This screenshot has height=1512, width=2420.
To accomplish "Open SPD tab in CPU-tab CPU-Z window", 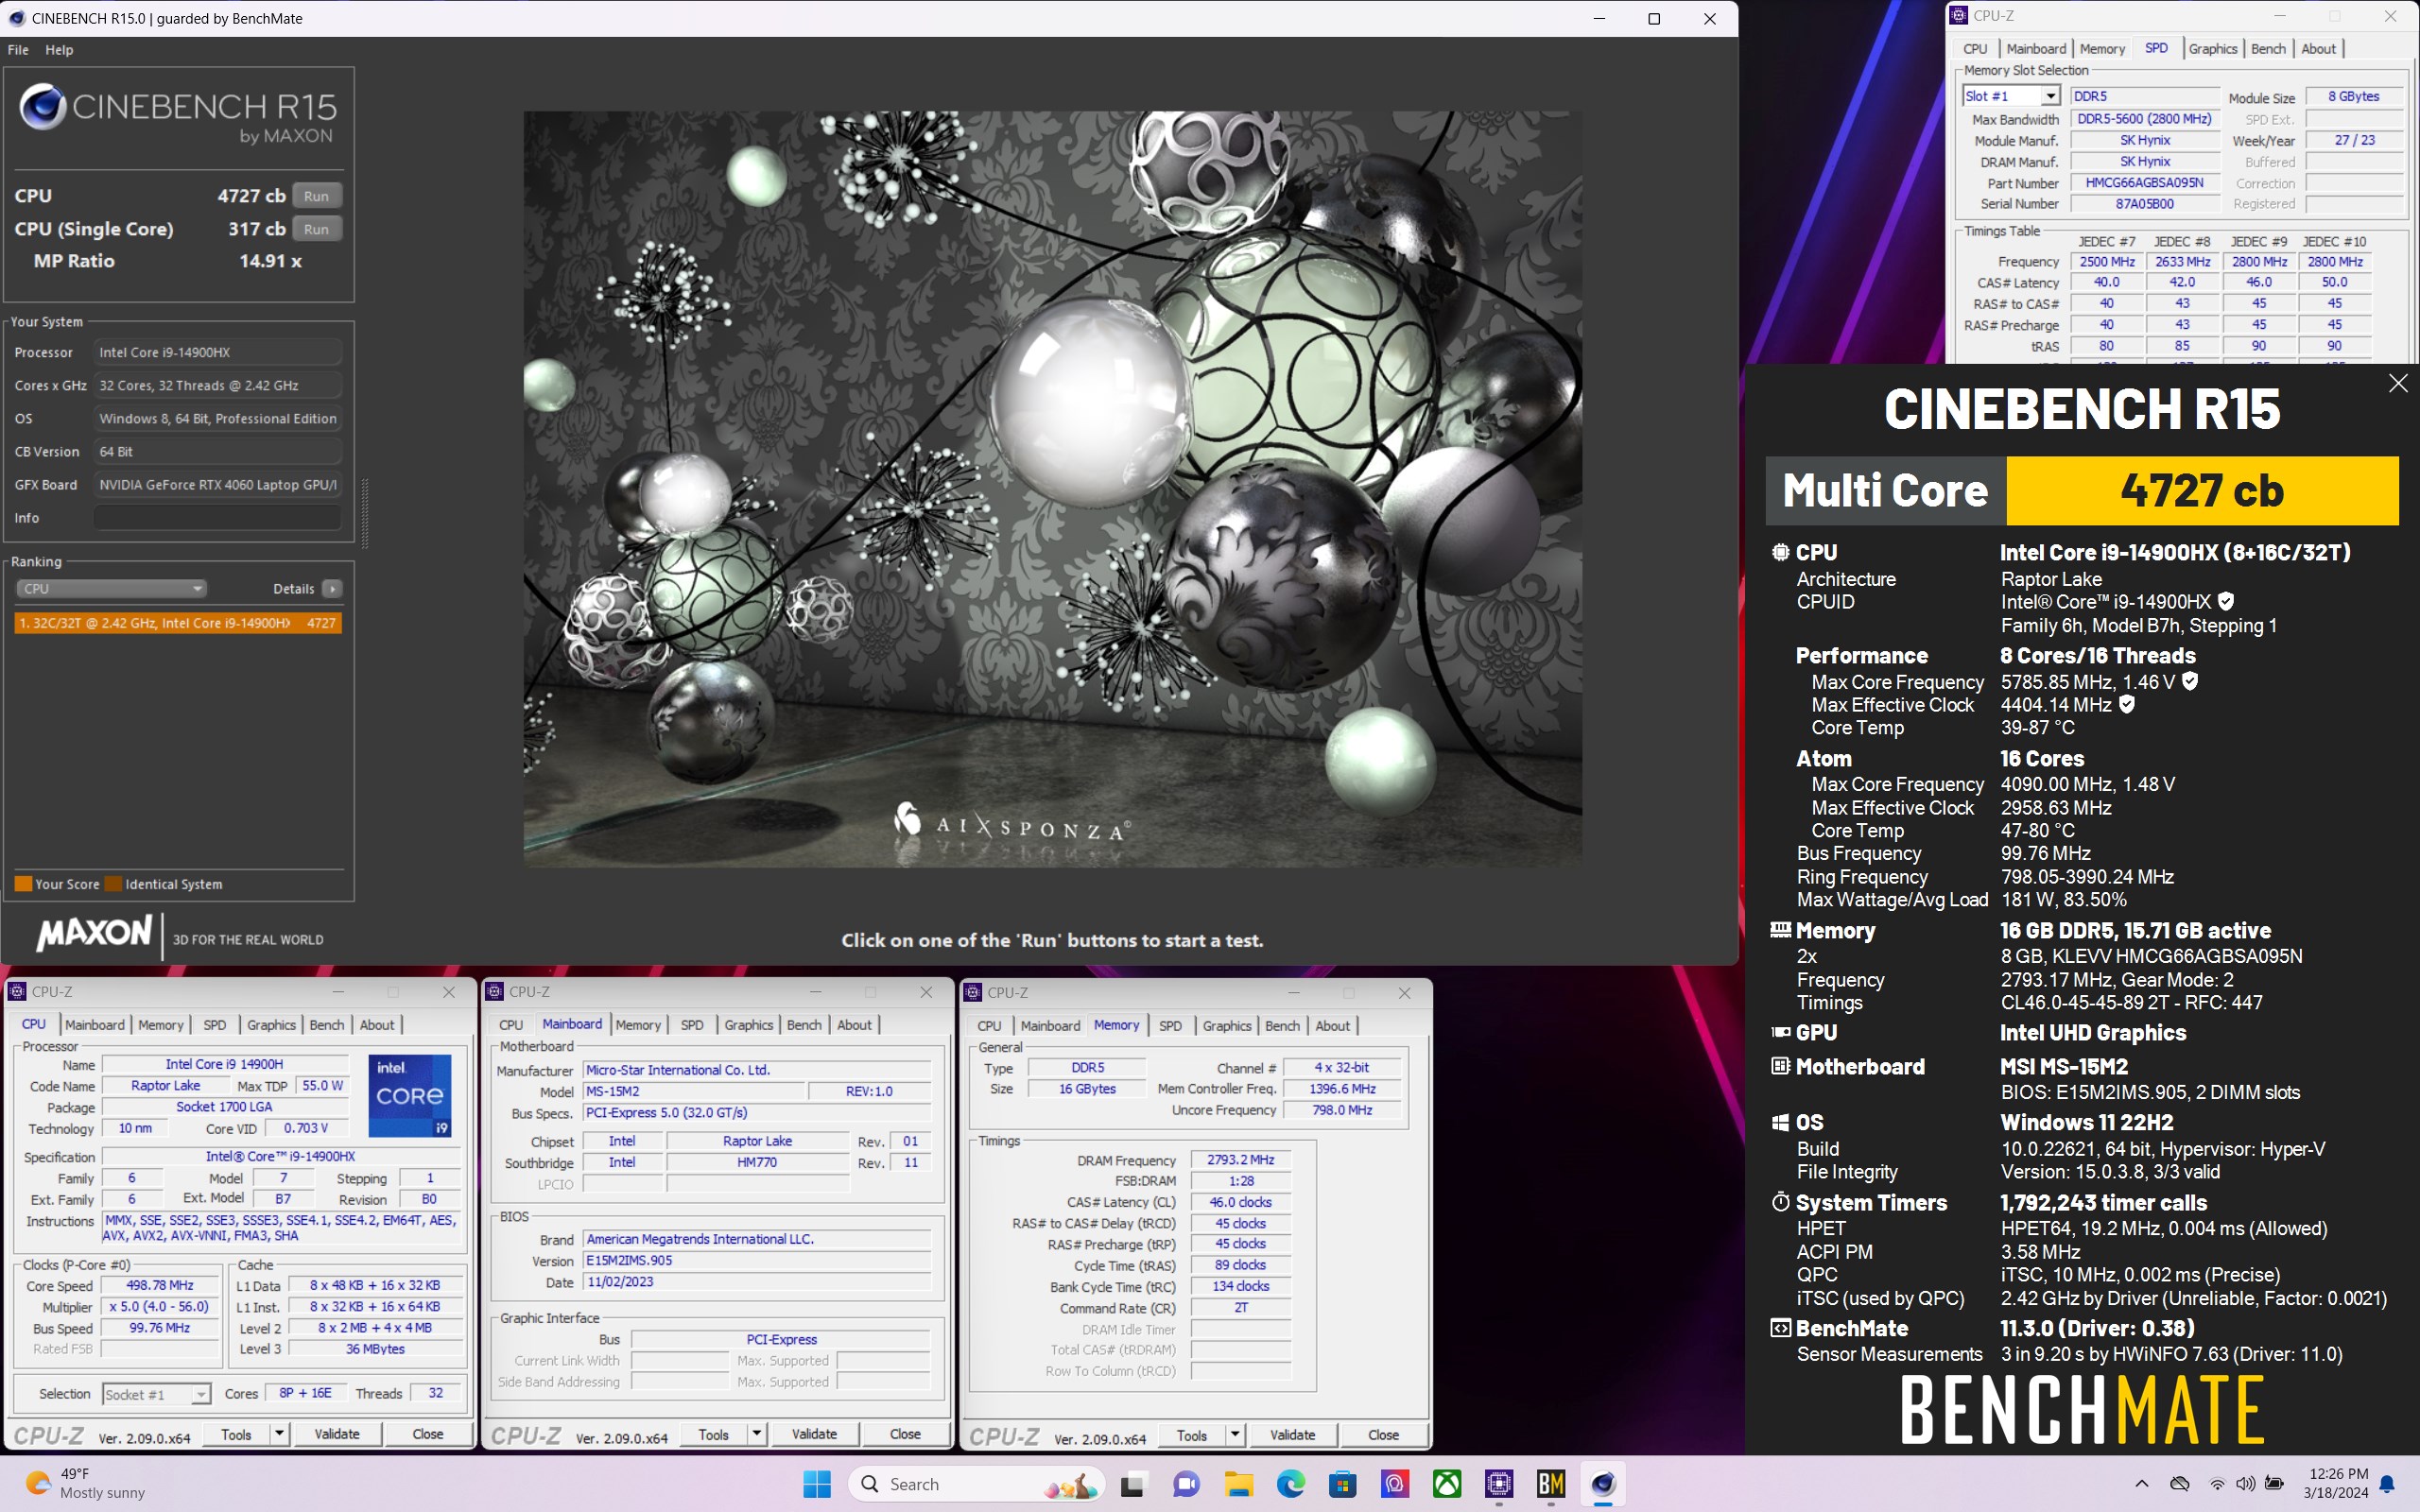I will tap(214, 1025).
